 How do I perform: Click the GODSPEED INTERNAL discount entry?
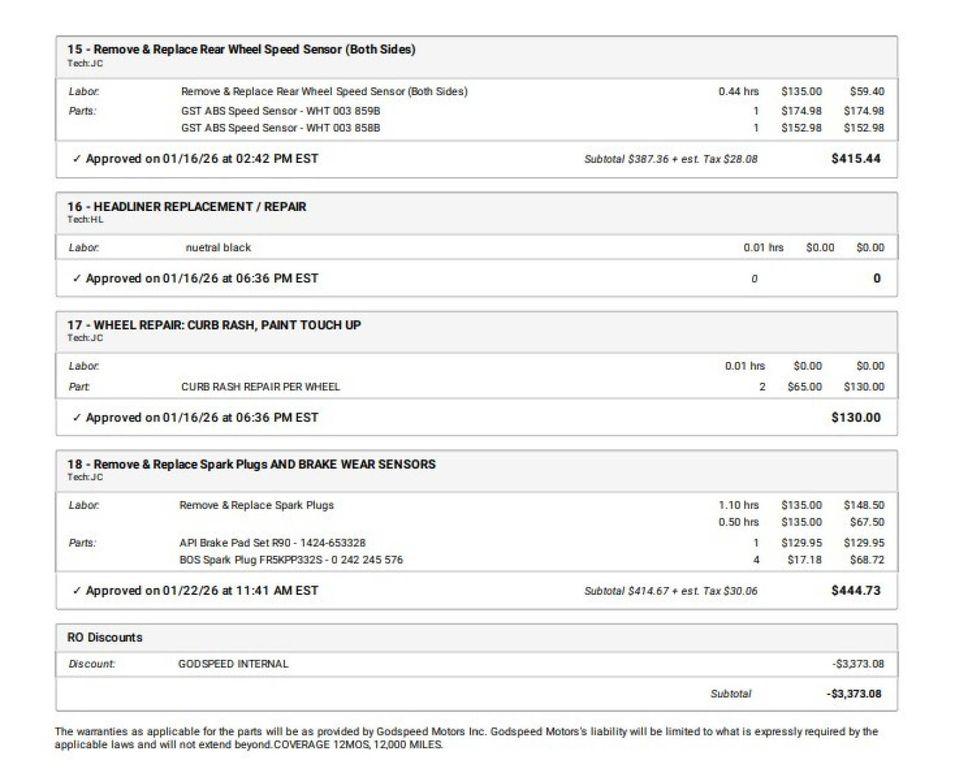point(233,664)
